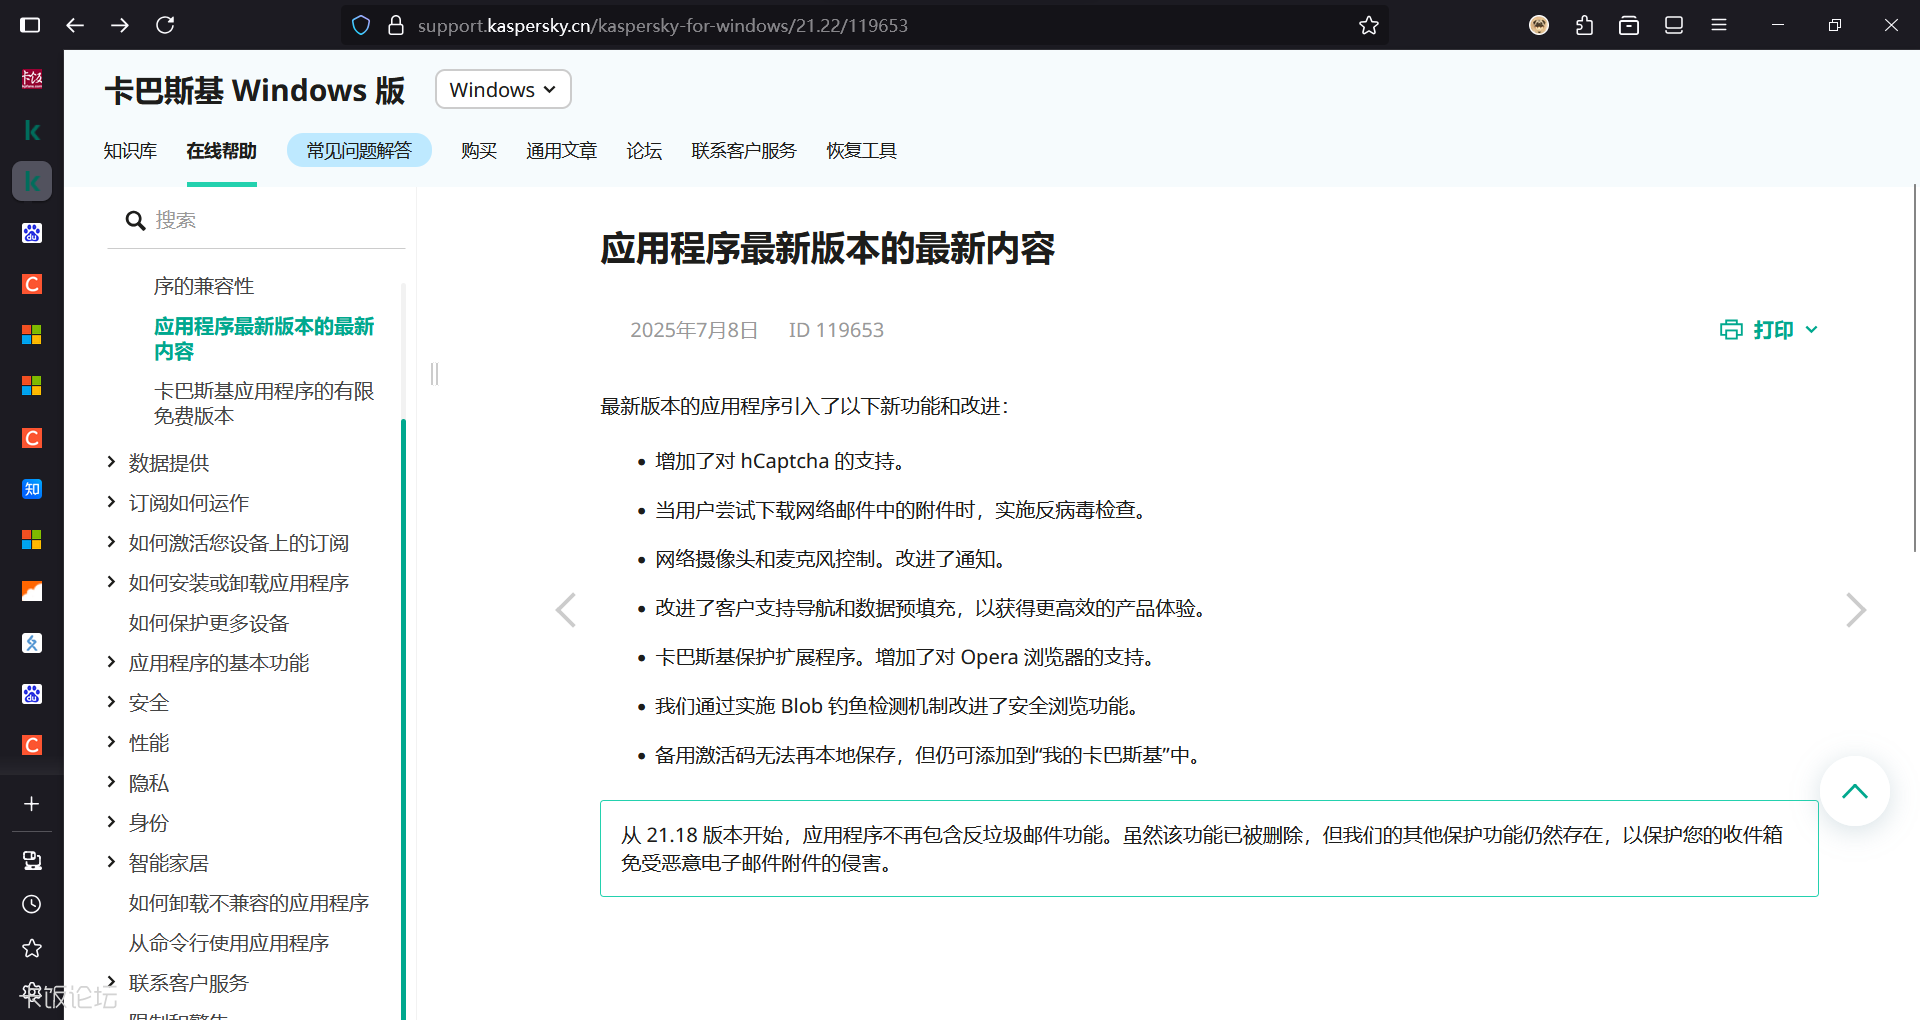The image size is (1920, 1020).
Task: Open 如何保护更多设备
Action: (x=209, y=623)
